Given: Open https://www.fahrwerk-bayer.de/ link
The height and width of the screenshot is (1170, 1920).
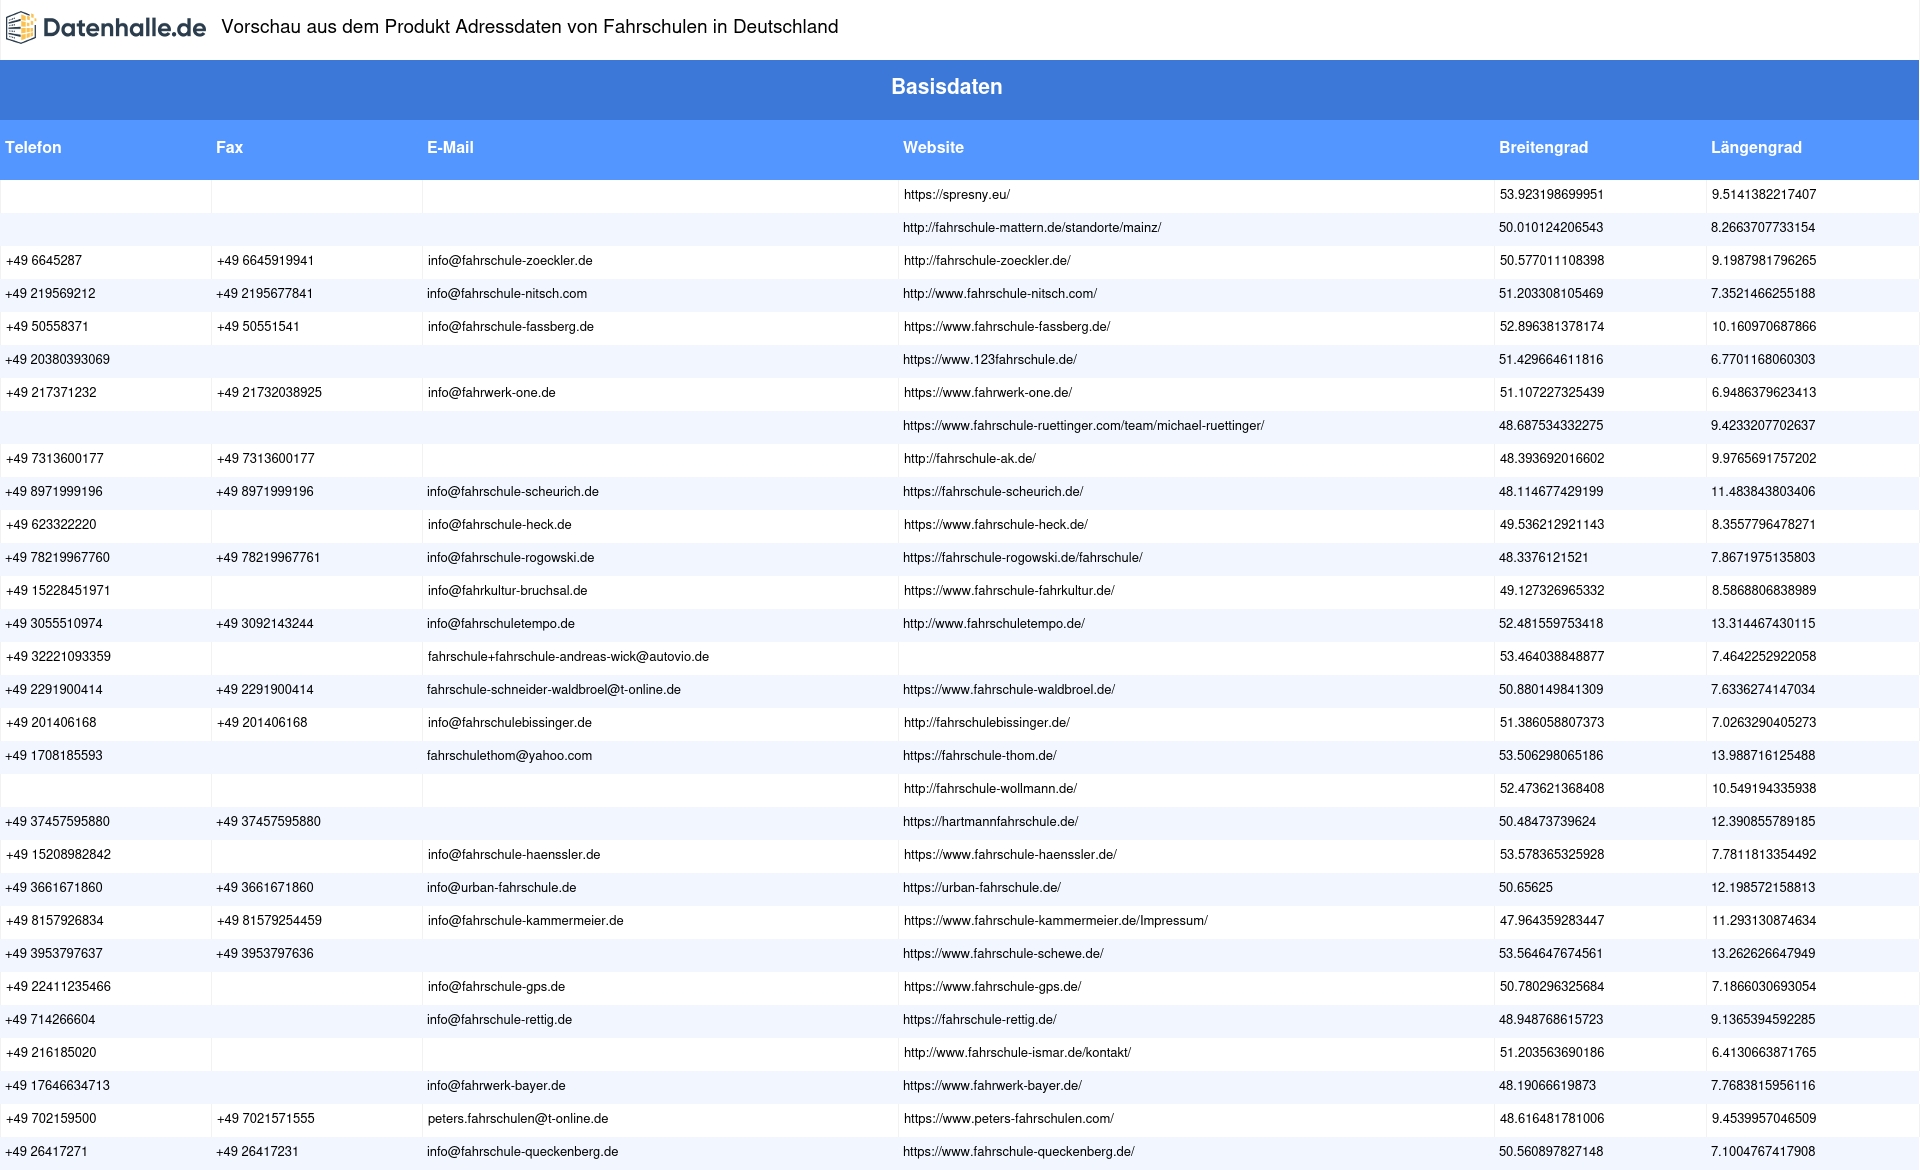Looking at the screenshot, I should [992, 1086].
